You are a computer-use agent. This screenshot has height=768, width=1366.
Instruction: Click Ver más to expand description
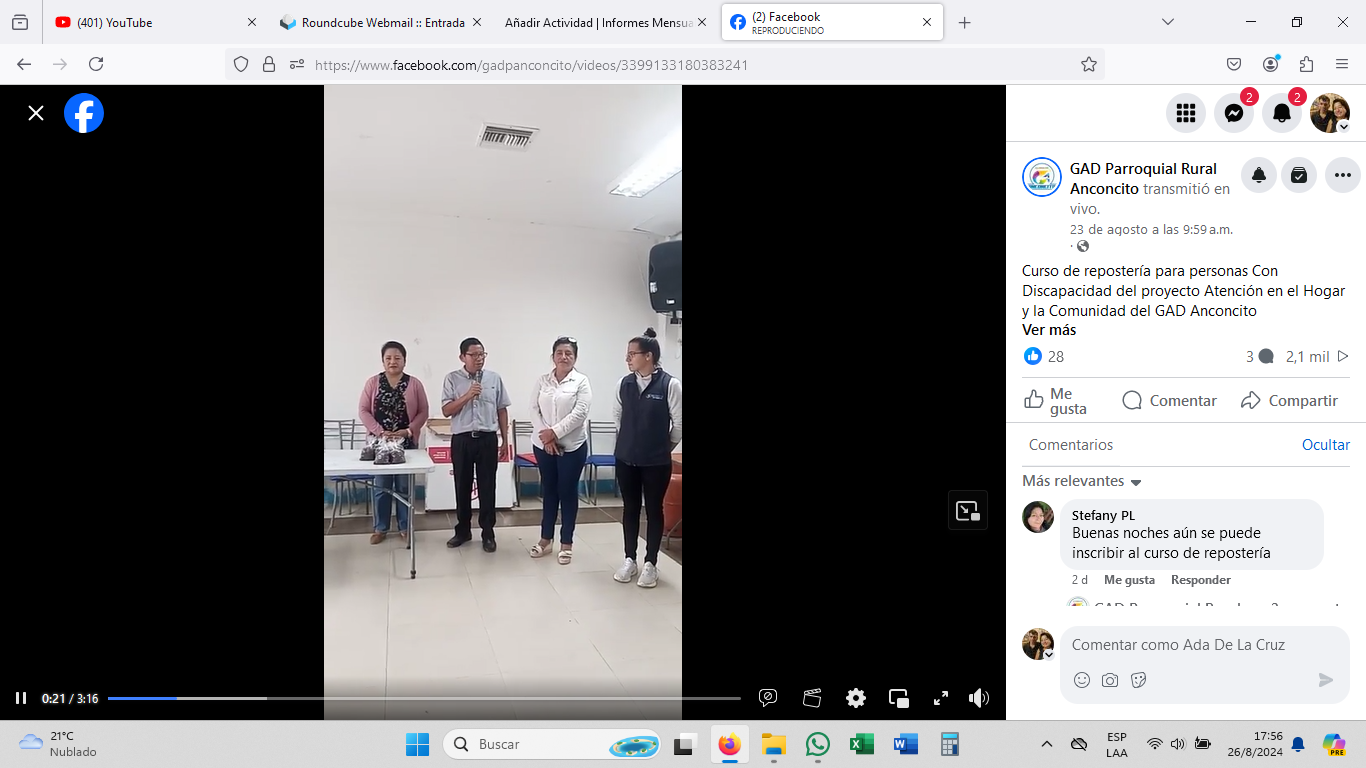1049,330
